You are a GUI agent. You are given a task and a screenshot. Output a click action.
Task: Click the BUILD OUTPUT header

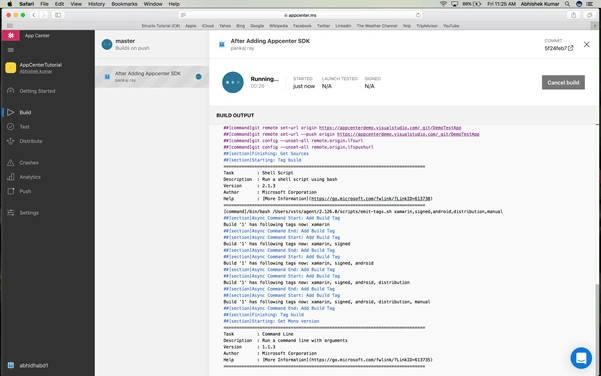[235, 115]
